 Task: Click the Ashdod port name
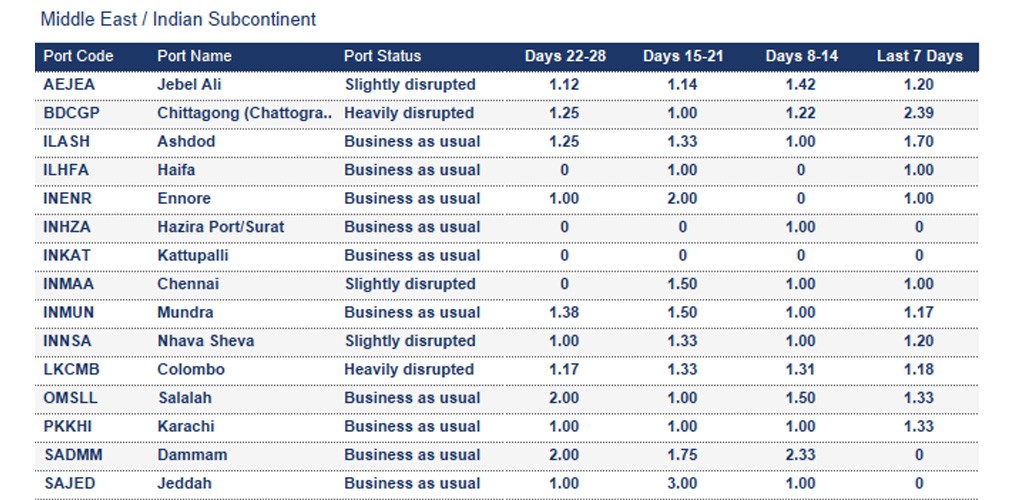[186, 141]
